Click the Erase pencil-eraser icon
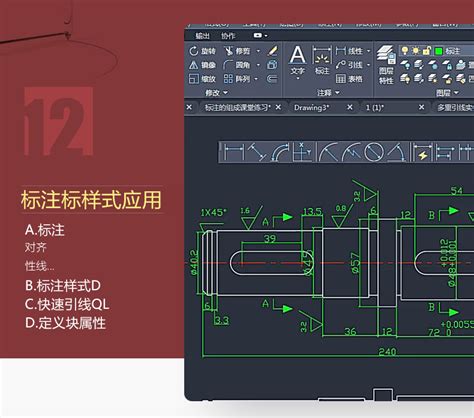 272,51
